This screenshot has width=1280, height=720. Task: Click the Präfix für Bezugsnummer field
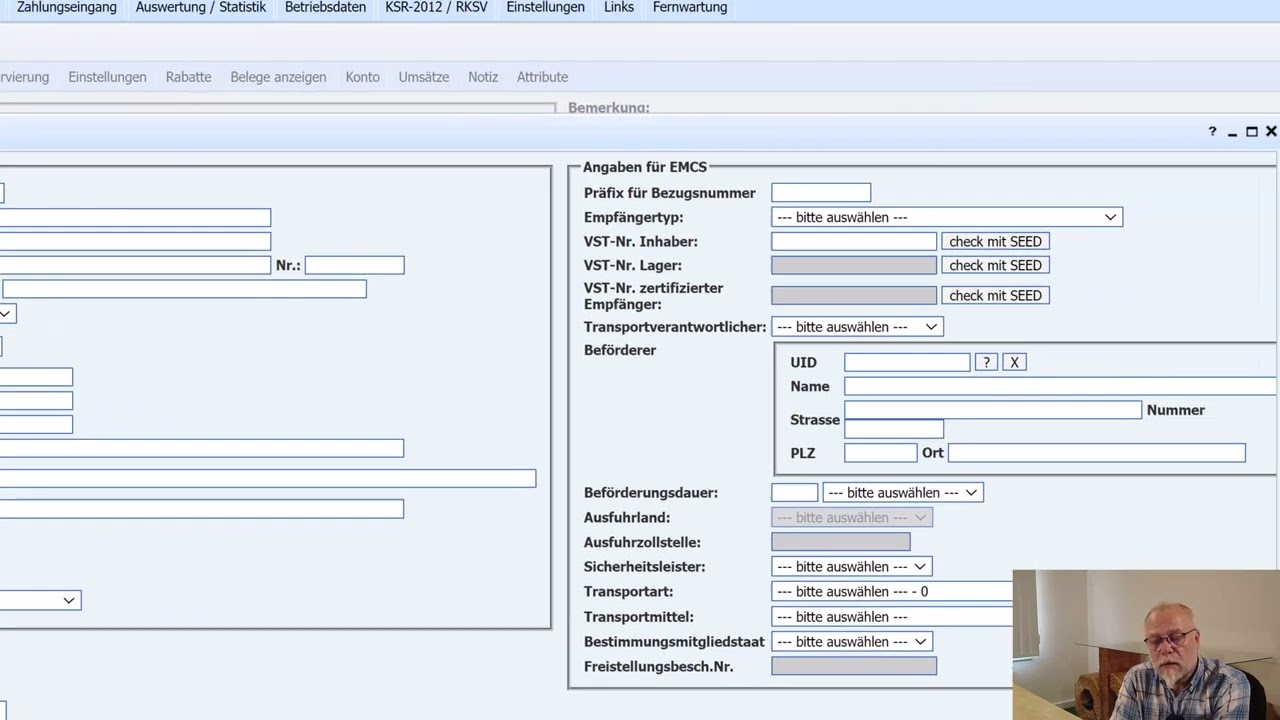tap(821, 193)
